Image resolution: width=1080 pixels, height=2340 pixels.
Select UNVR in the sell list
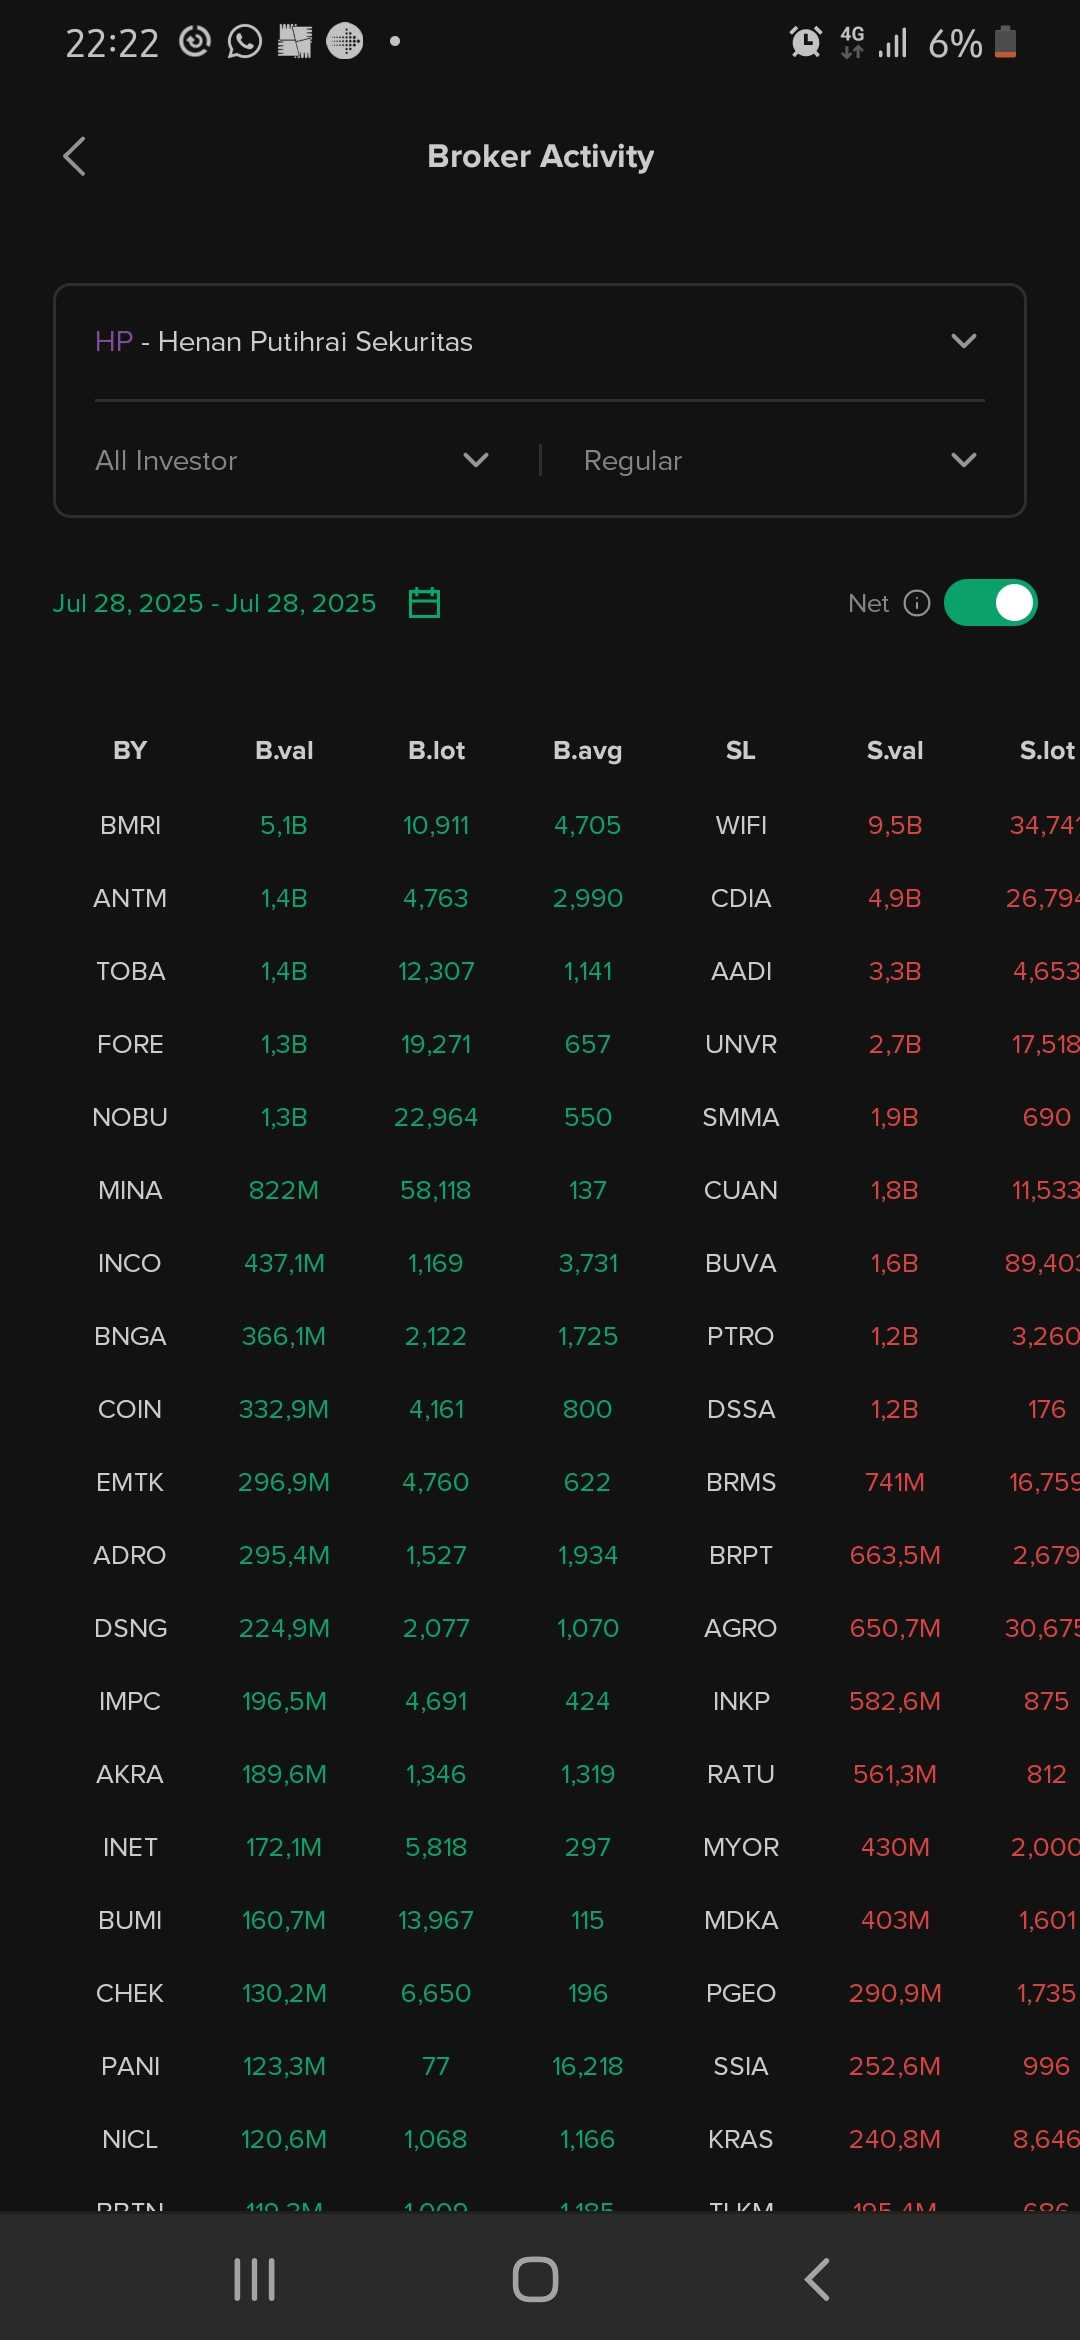[x=741, y=1044]
